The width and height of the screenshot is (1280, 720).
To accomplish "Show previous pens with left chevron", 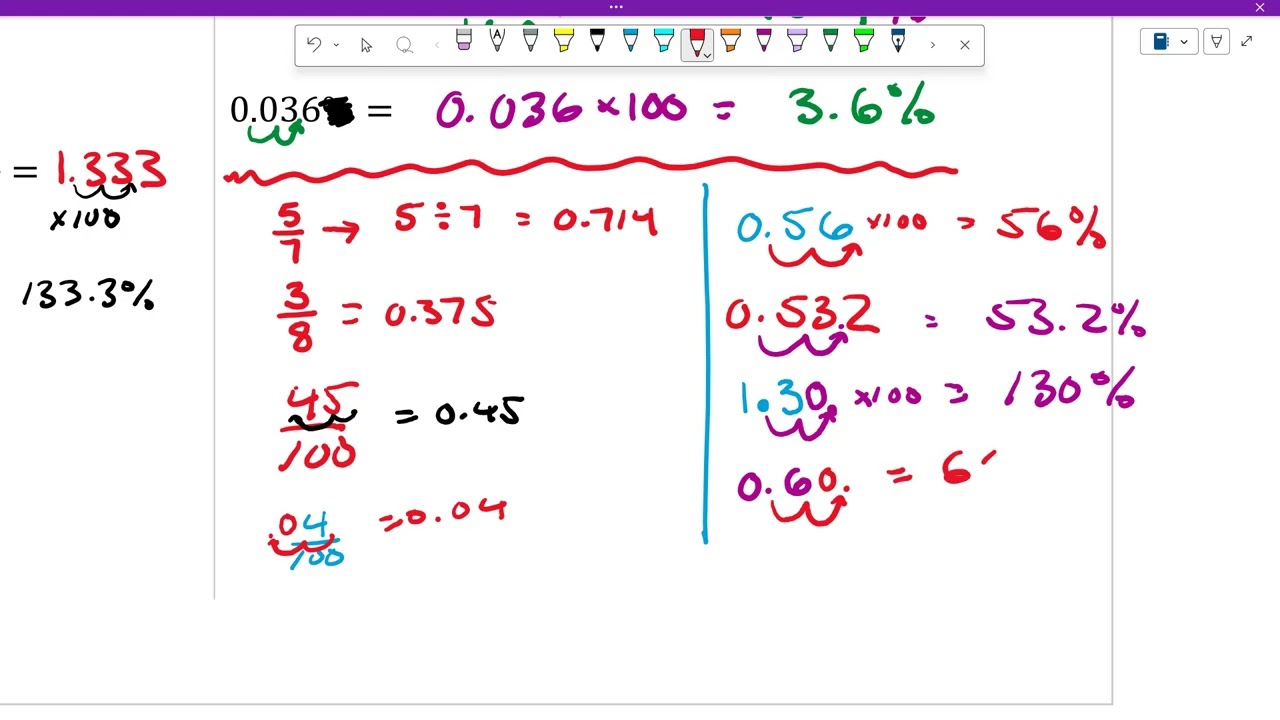I will click(x=437, y=45).
